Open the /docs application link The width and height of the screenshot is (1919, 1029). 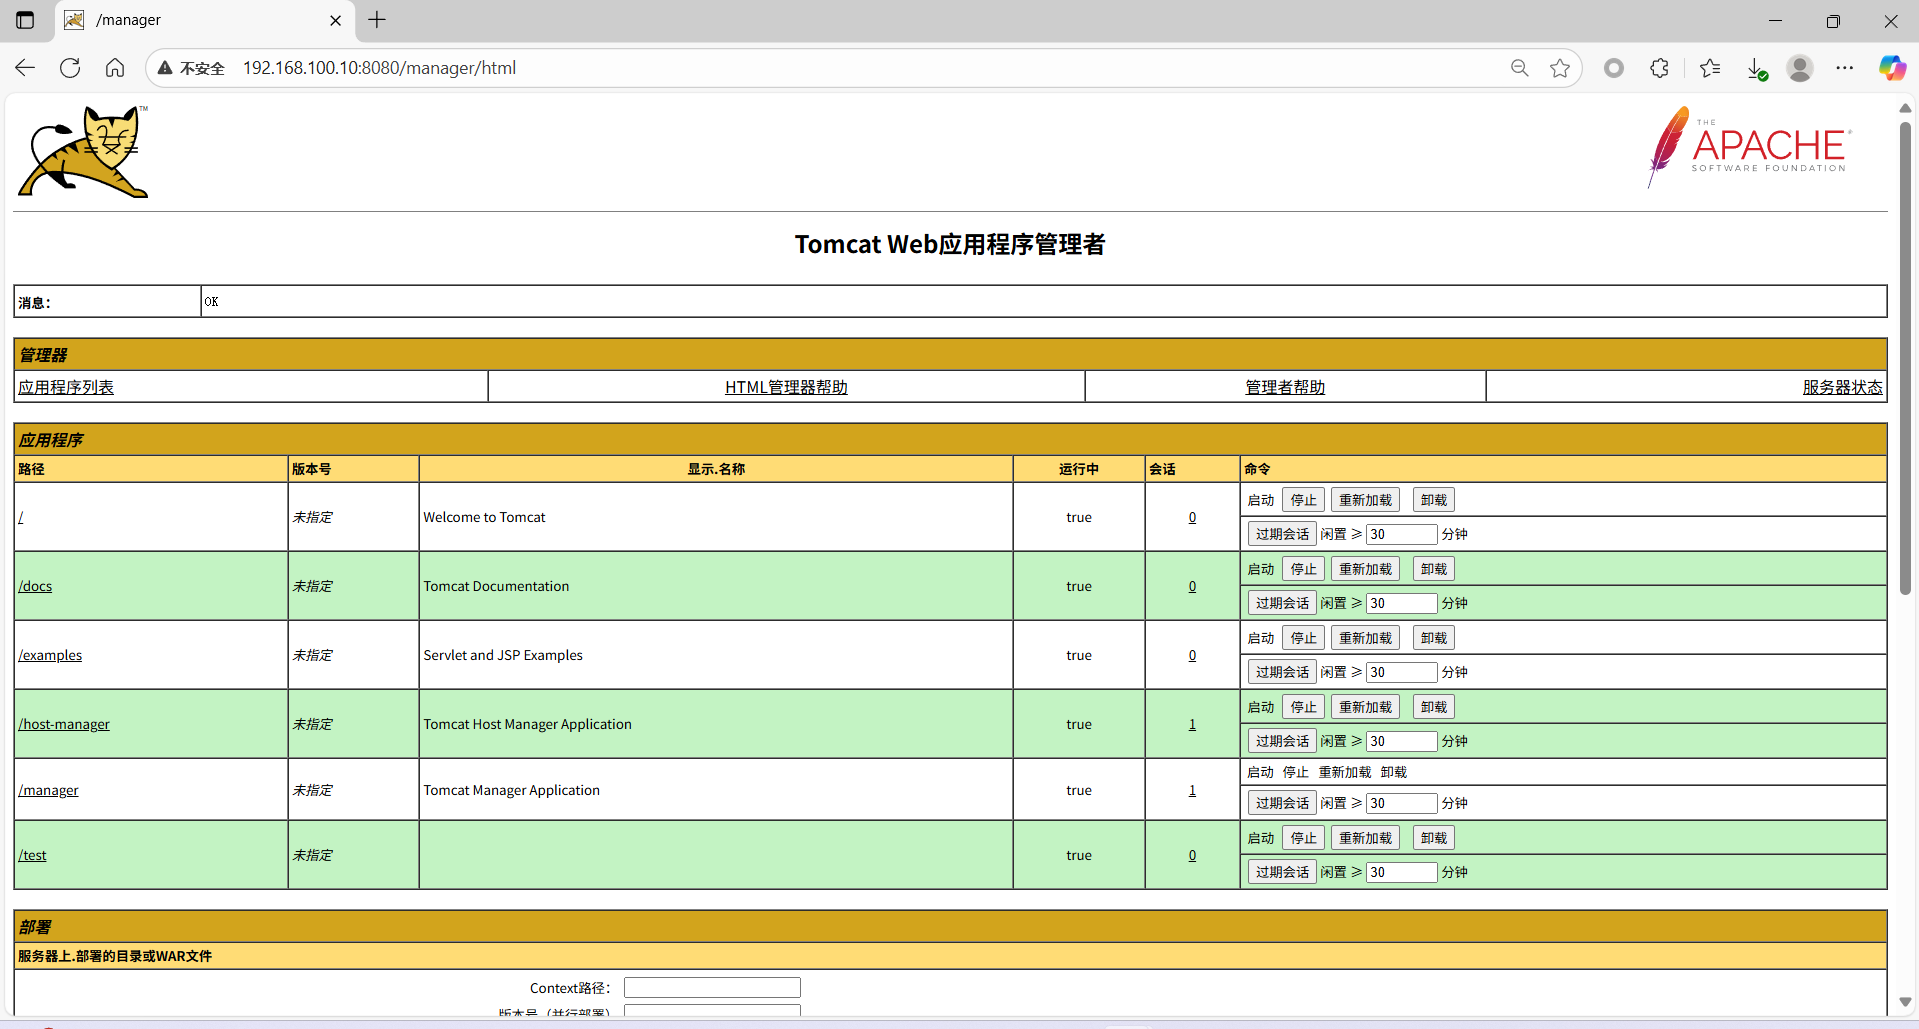click(x=35, y=586)
